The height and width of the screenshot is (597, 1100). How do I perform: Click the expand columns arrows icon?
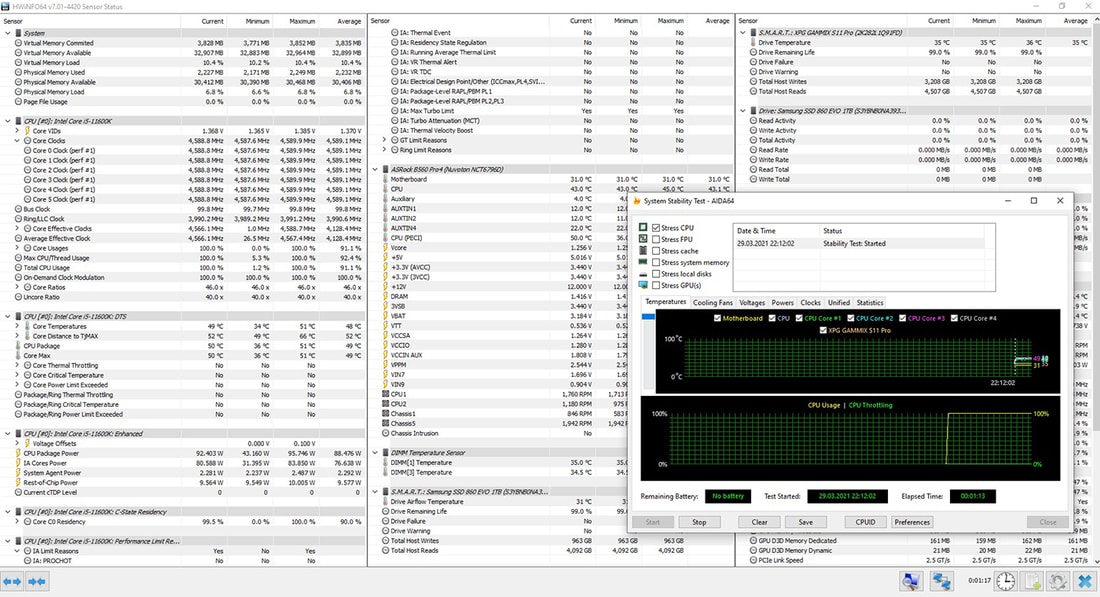coord(13,581)
